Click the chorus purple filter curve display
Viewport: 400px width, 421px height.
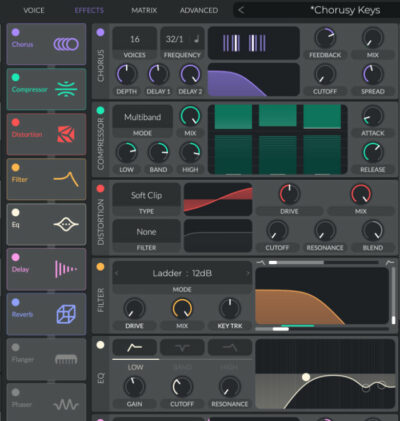254,80
